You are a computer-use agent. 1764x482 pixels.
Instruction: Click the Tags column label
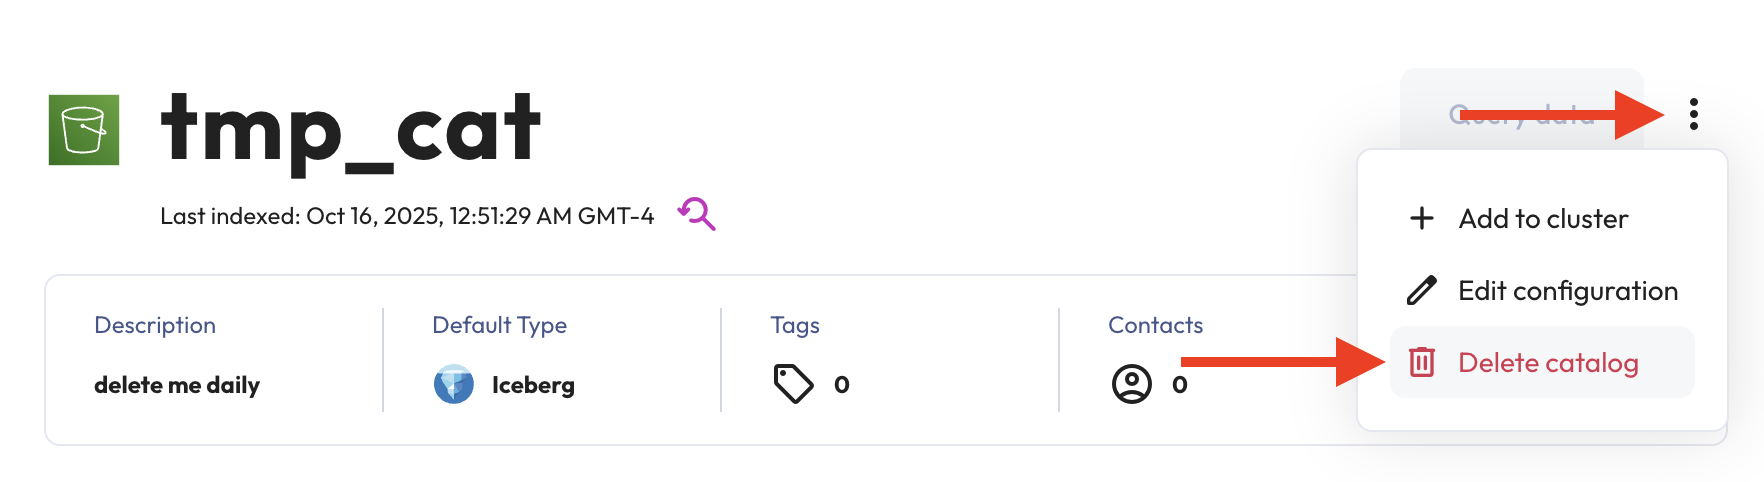pos(795,325)
